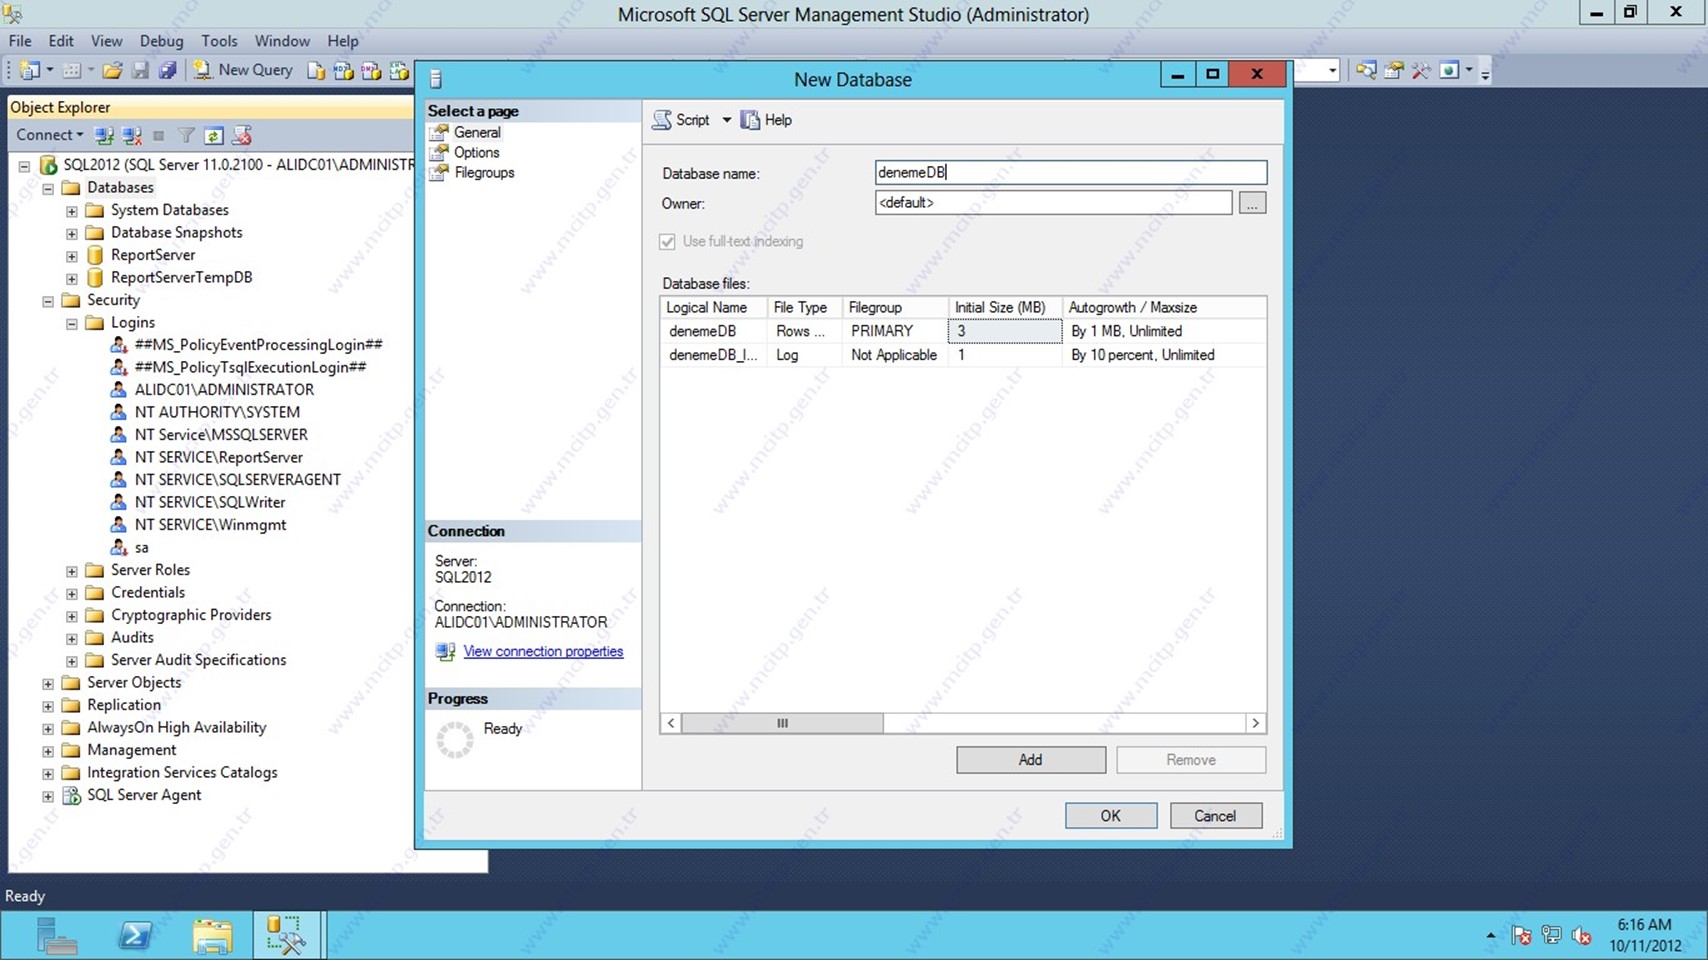
Task: Expand the Server Roles node
Action: coord(72,571)
